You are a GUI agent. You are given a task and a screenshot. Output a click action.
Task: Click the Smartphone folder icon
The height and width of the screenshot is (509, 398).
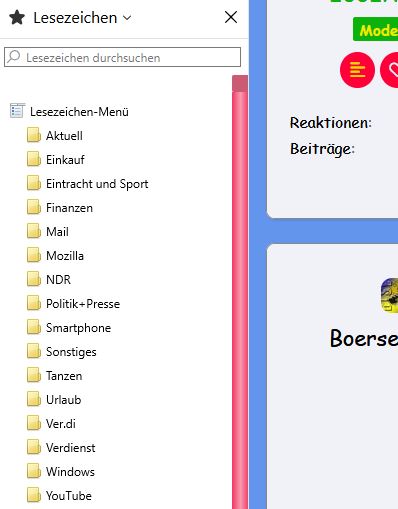[34, 327]
